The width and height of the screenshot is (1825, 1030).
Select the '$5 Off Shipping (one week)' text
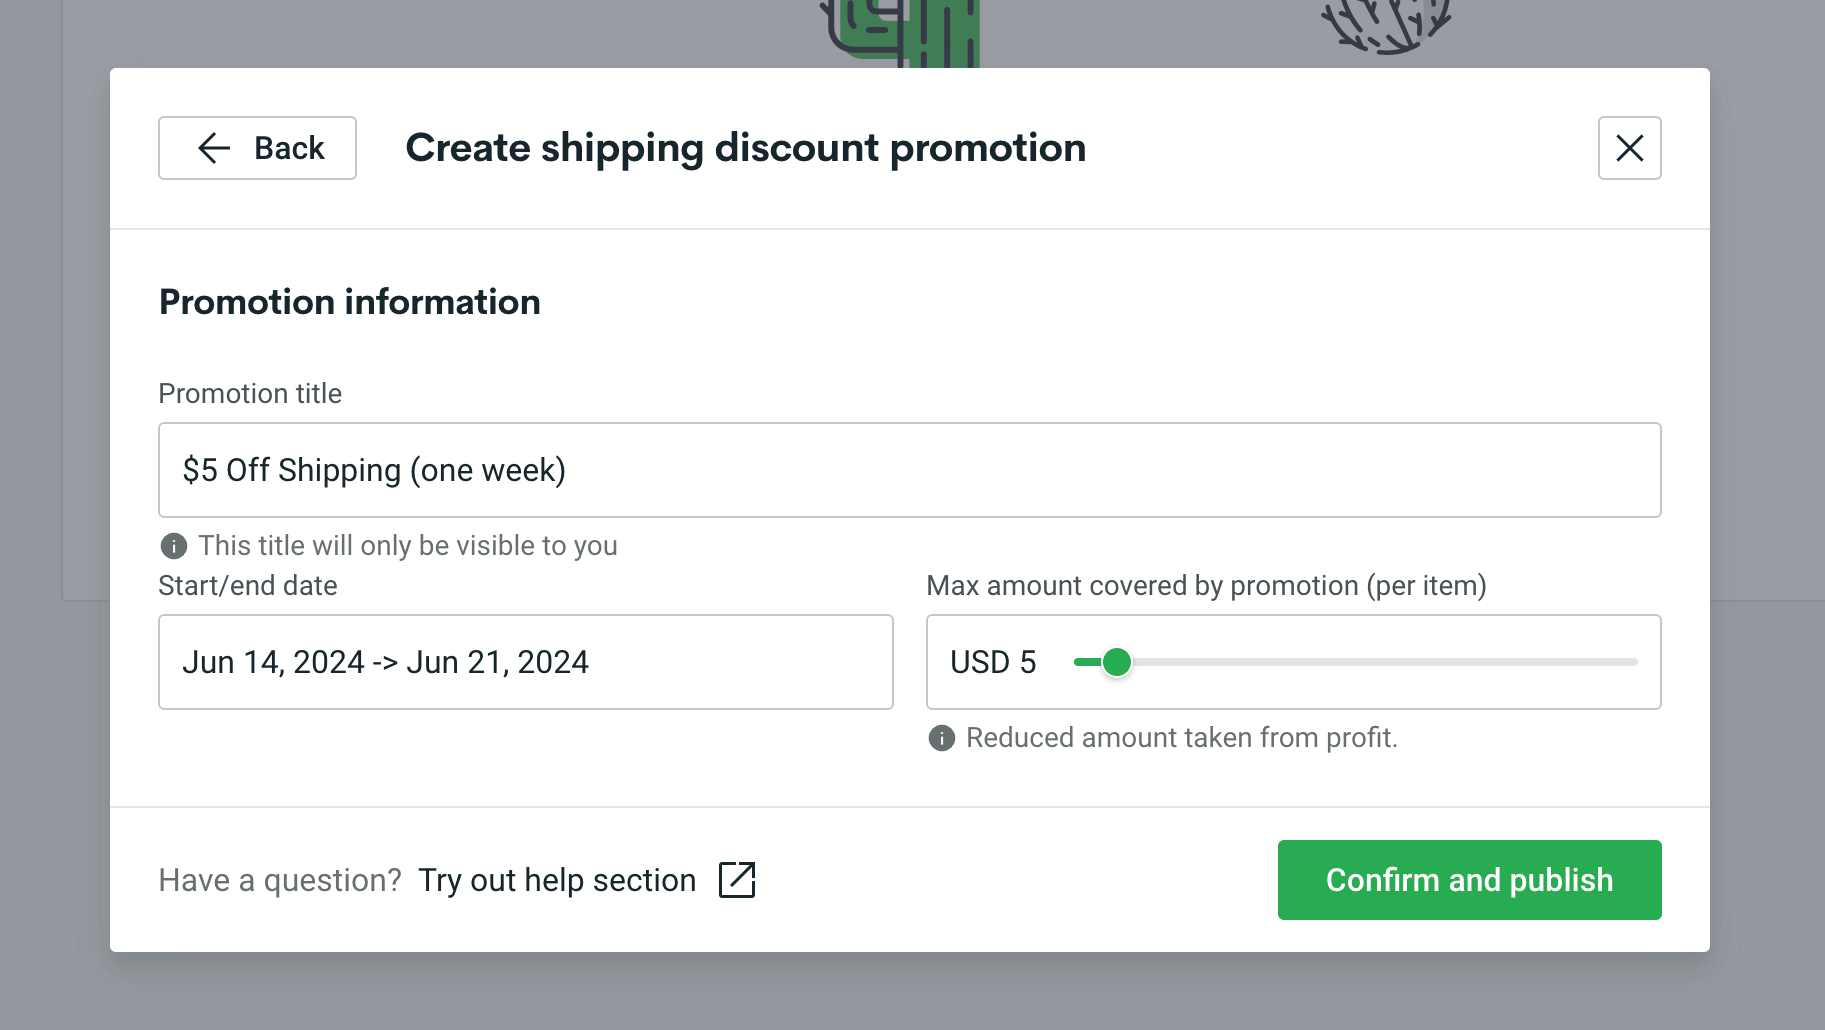374,469
